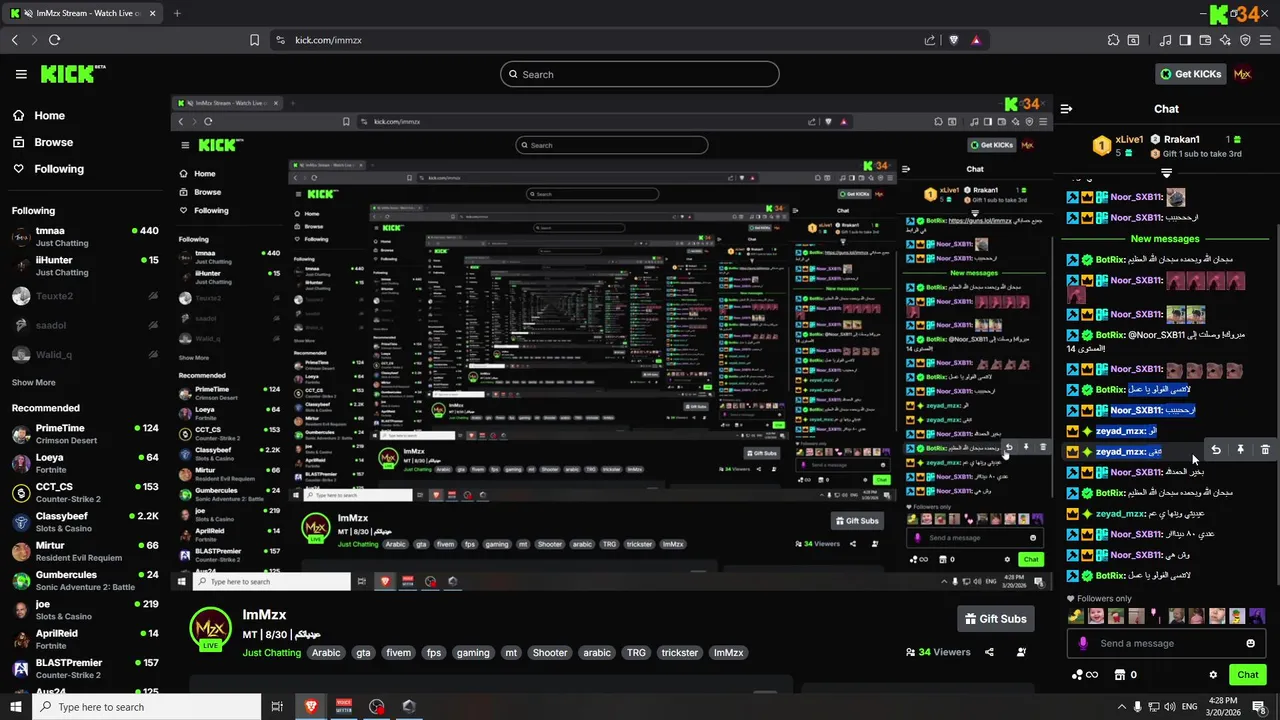The image size is (1280, 720).
Task: Reload the page in browser toolbar
Action: coord(54,40)
